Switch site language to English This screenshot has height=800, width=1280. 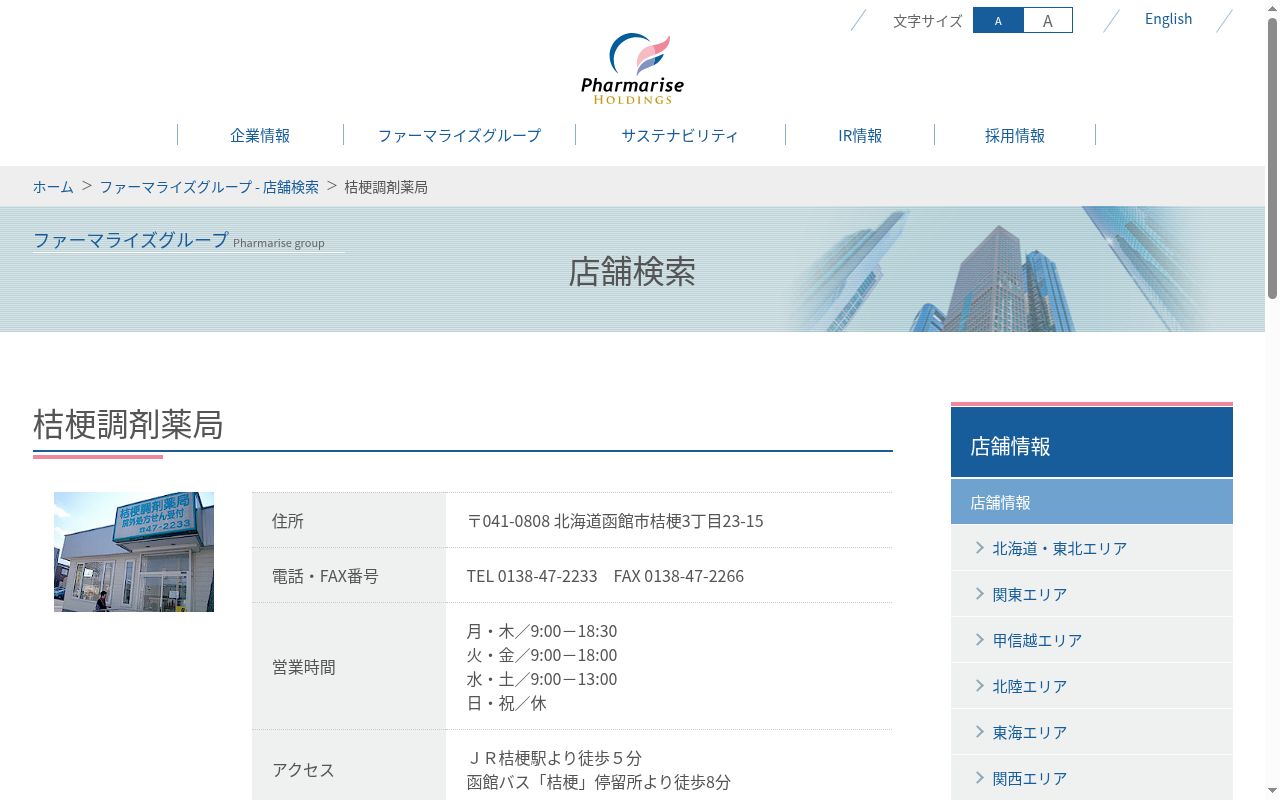click(1168, 19)
